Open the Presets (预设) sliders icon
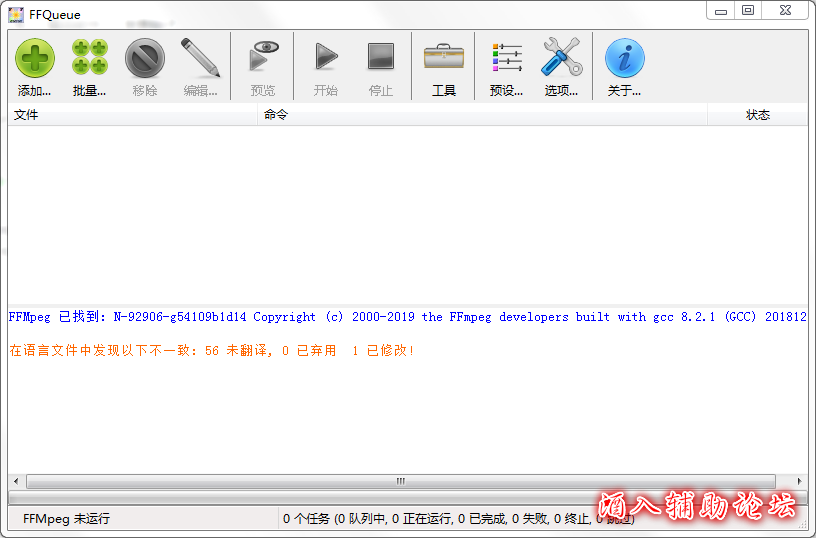 (x=506, y=58)
